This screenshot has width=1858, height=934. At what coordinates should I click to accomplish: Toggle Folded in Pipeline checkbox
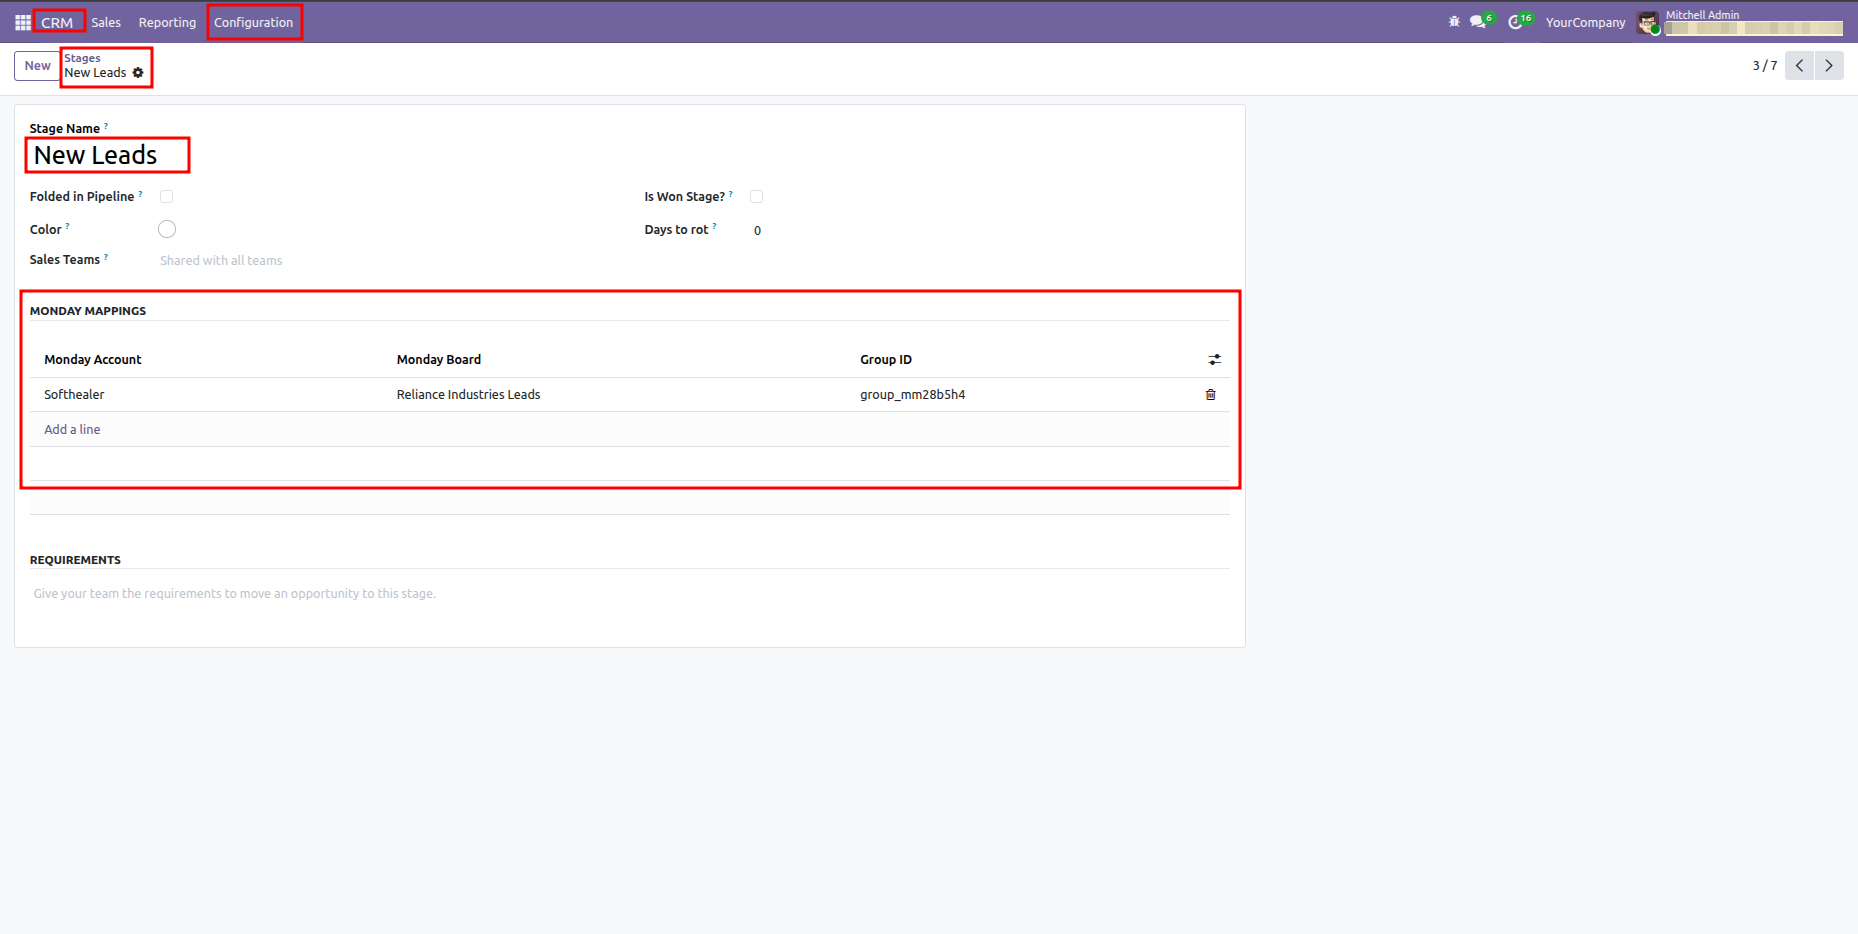167,197
